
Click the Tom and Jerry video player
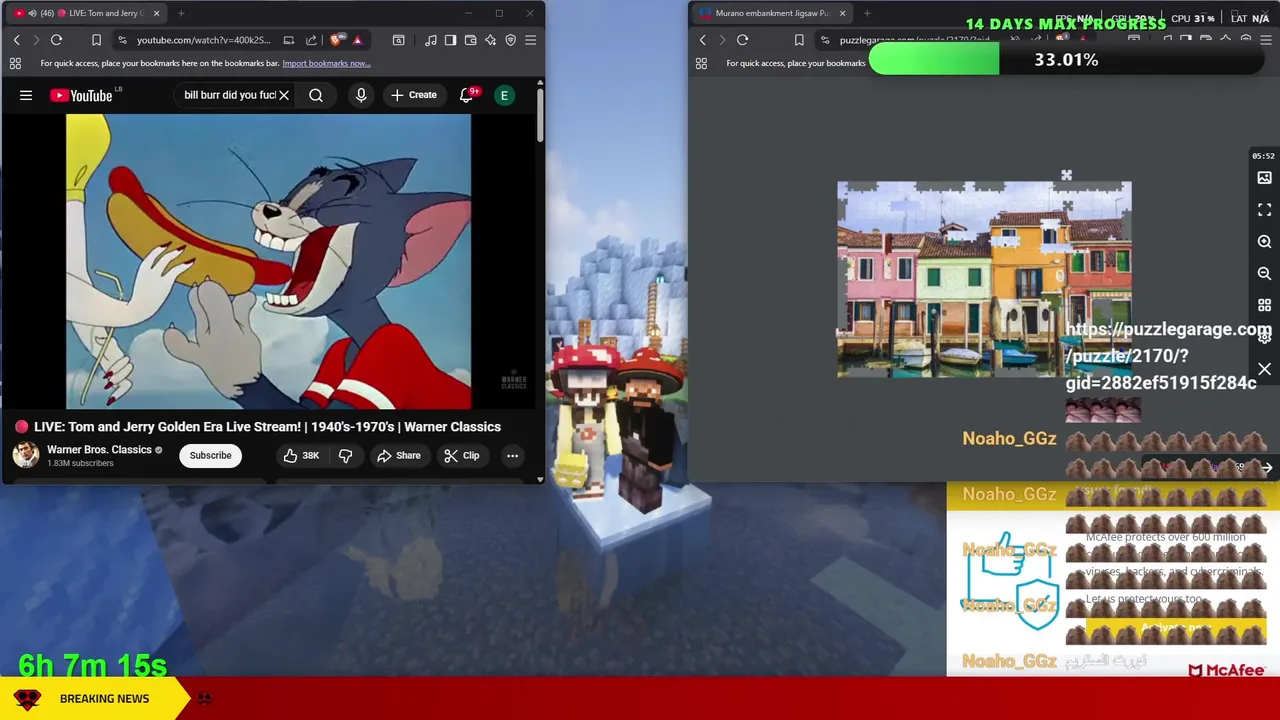click(x=268, y=262)
